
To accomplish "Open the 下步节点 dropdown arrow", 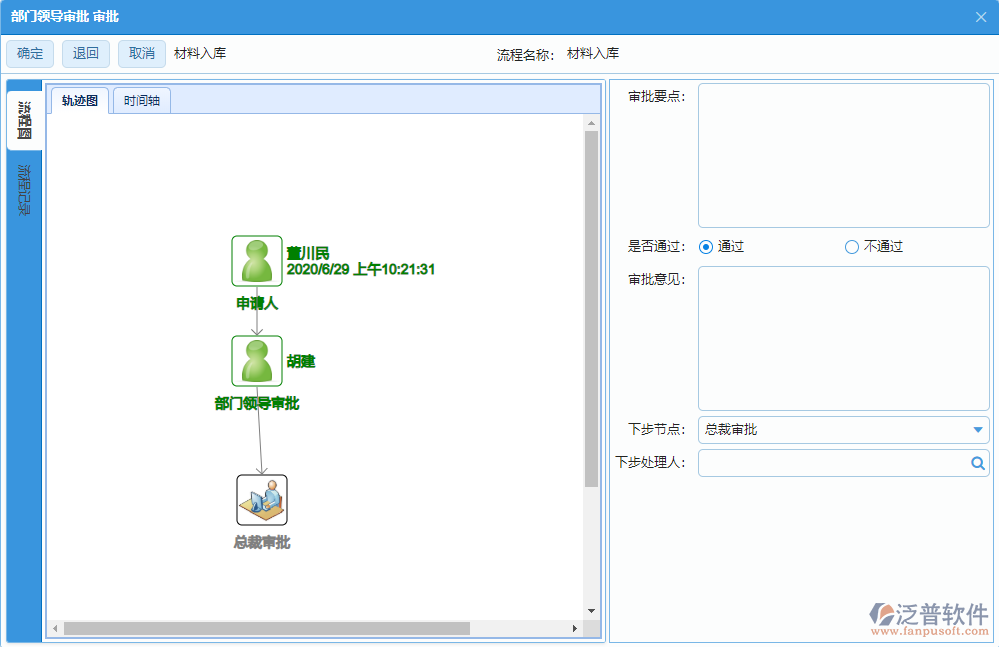I will [x=977, y=430].
